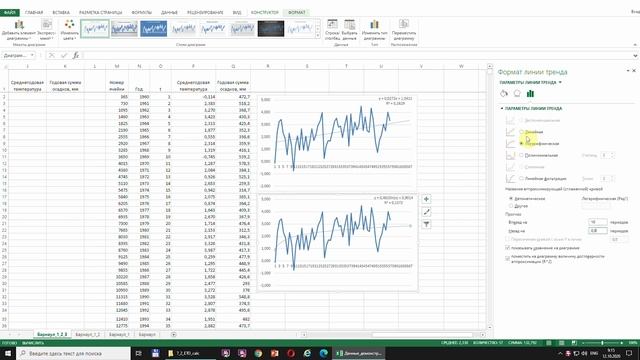This screenshot has width=640, height=360.
Task: Expand the formula bar
Action: 636,56
